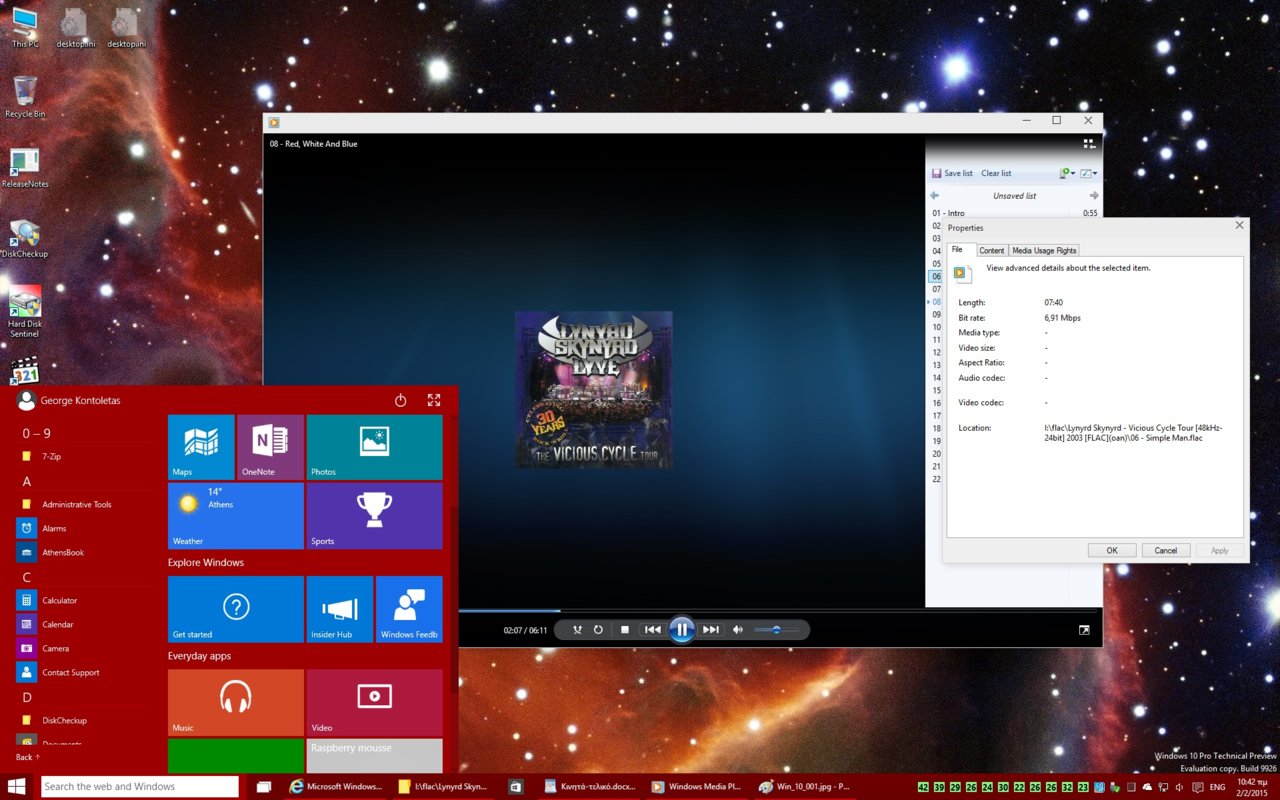Click the Start menu power button
Screen dimensions: 1280x800
click(400, 400)
